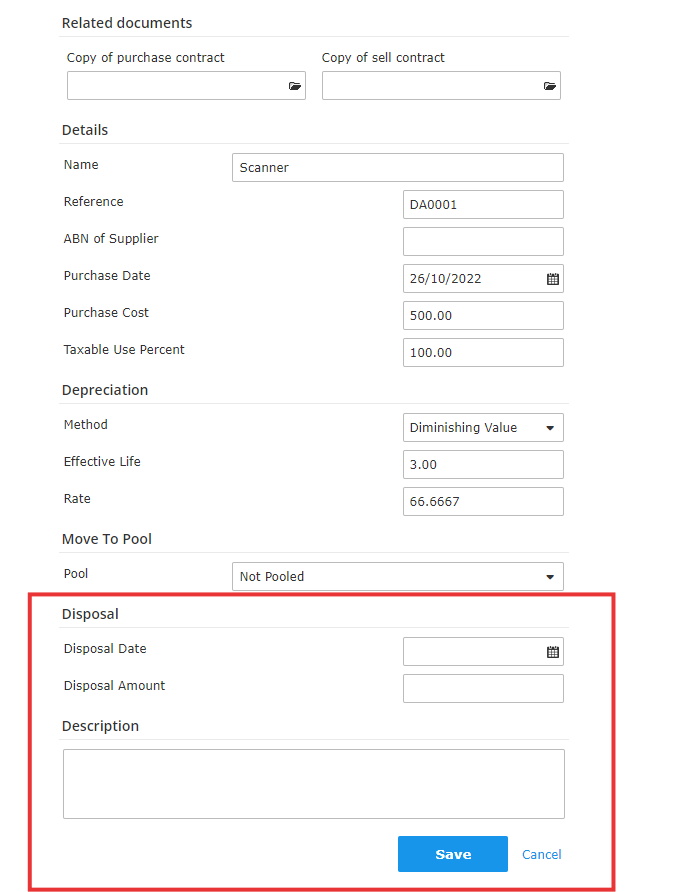Image resolution: width=699 pixels, height=892 pixels.
Task: Open calendar picker for Purchase Date
Action: pyautogui.click(x=553, y=279)
